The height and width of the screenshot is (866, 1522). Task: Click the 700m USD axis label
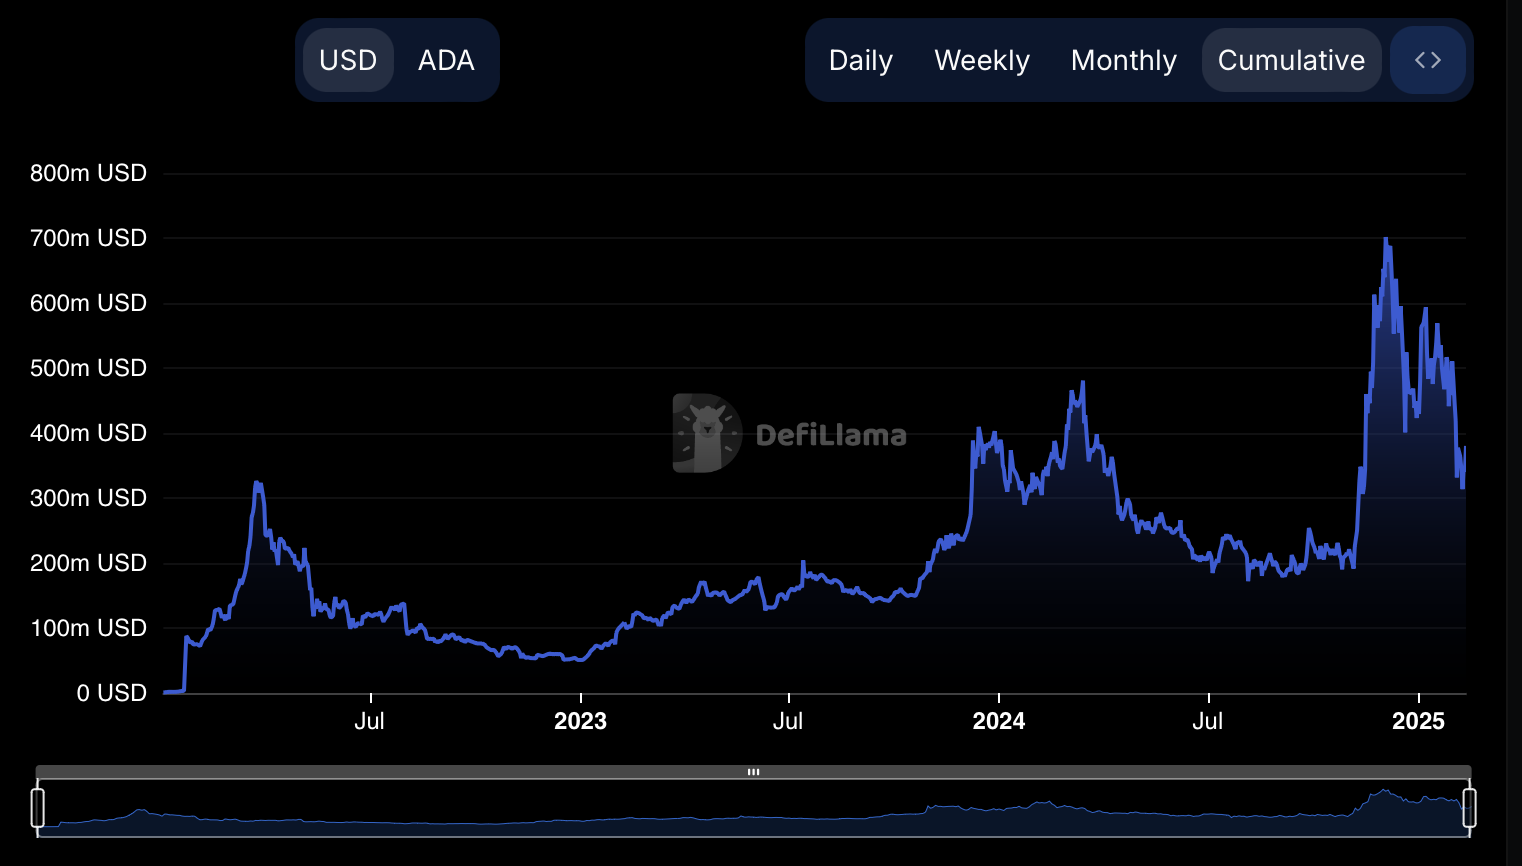click(x=88, y=238)
